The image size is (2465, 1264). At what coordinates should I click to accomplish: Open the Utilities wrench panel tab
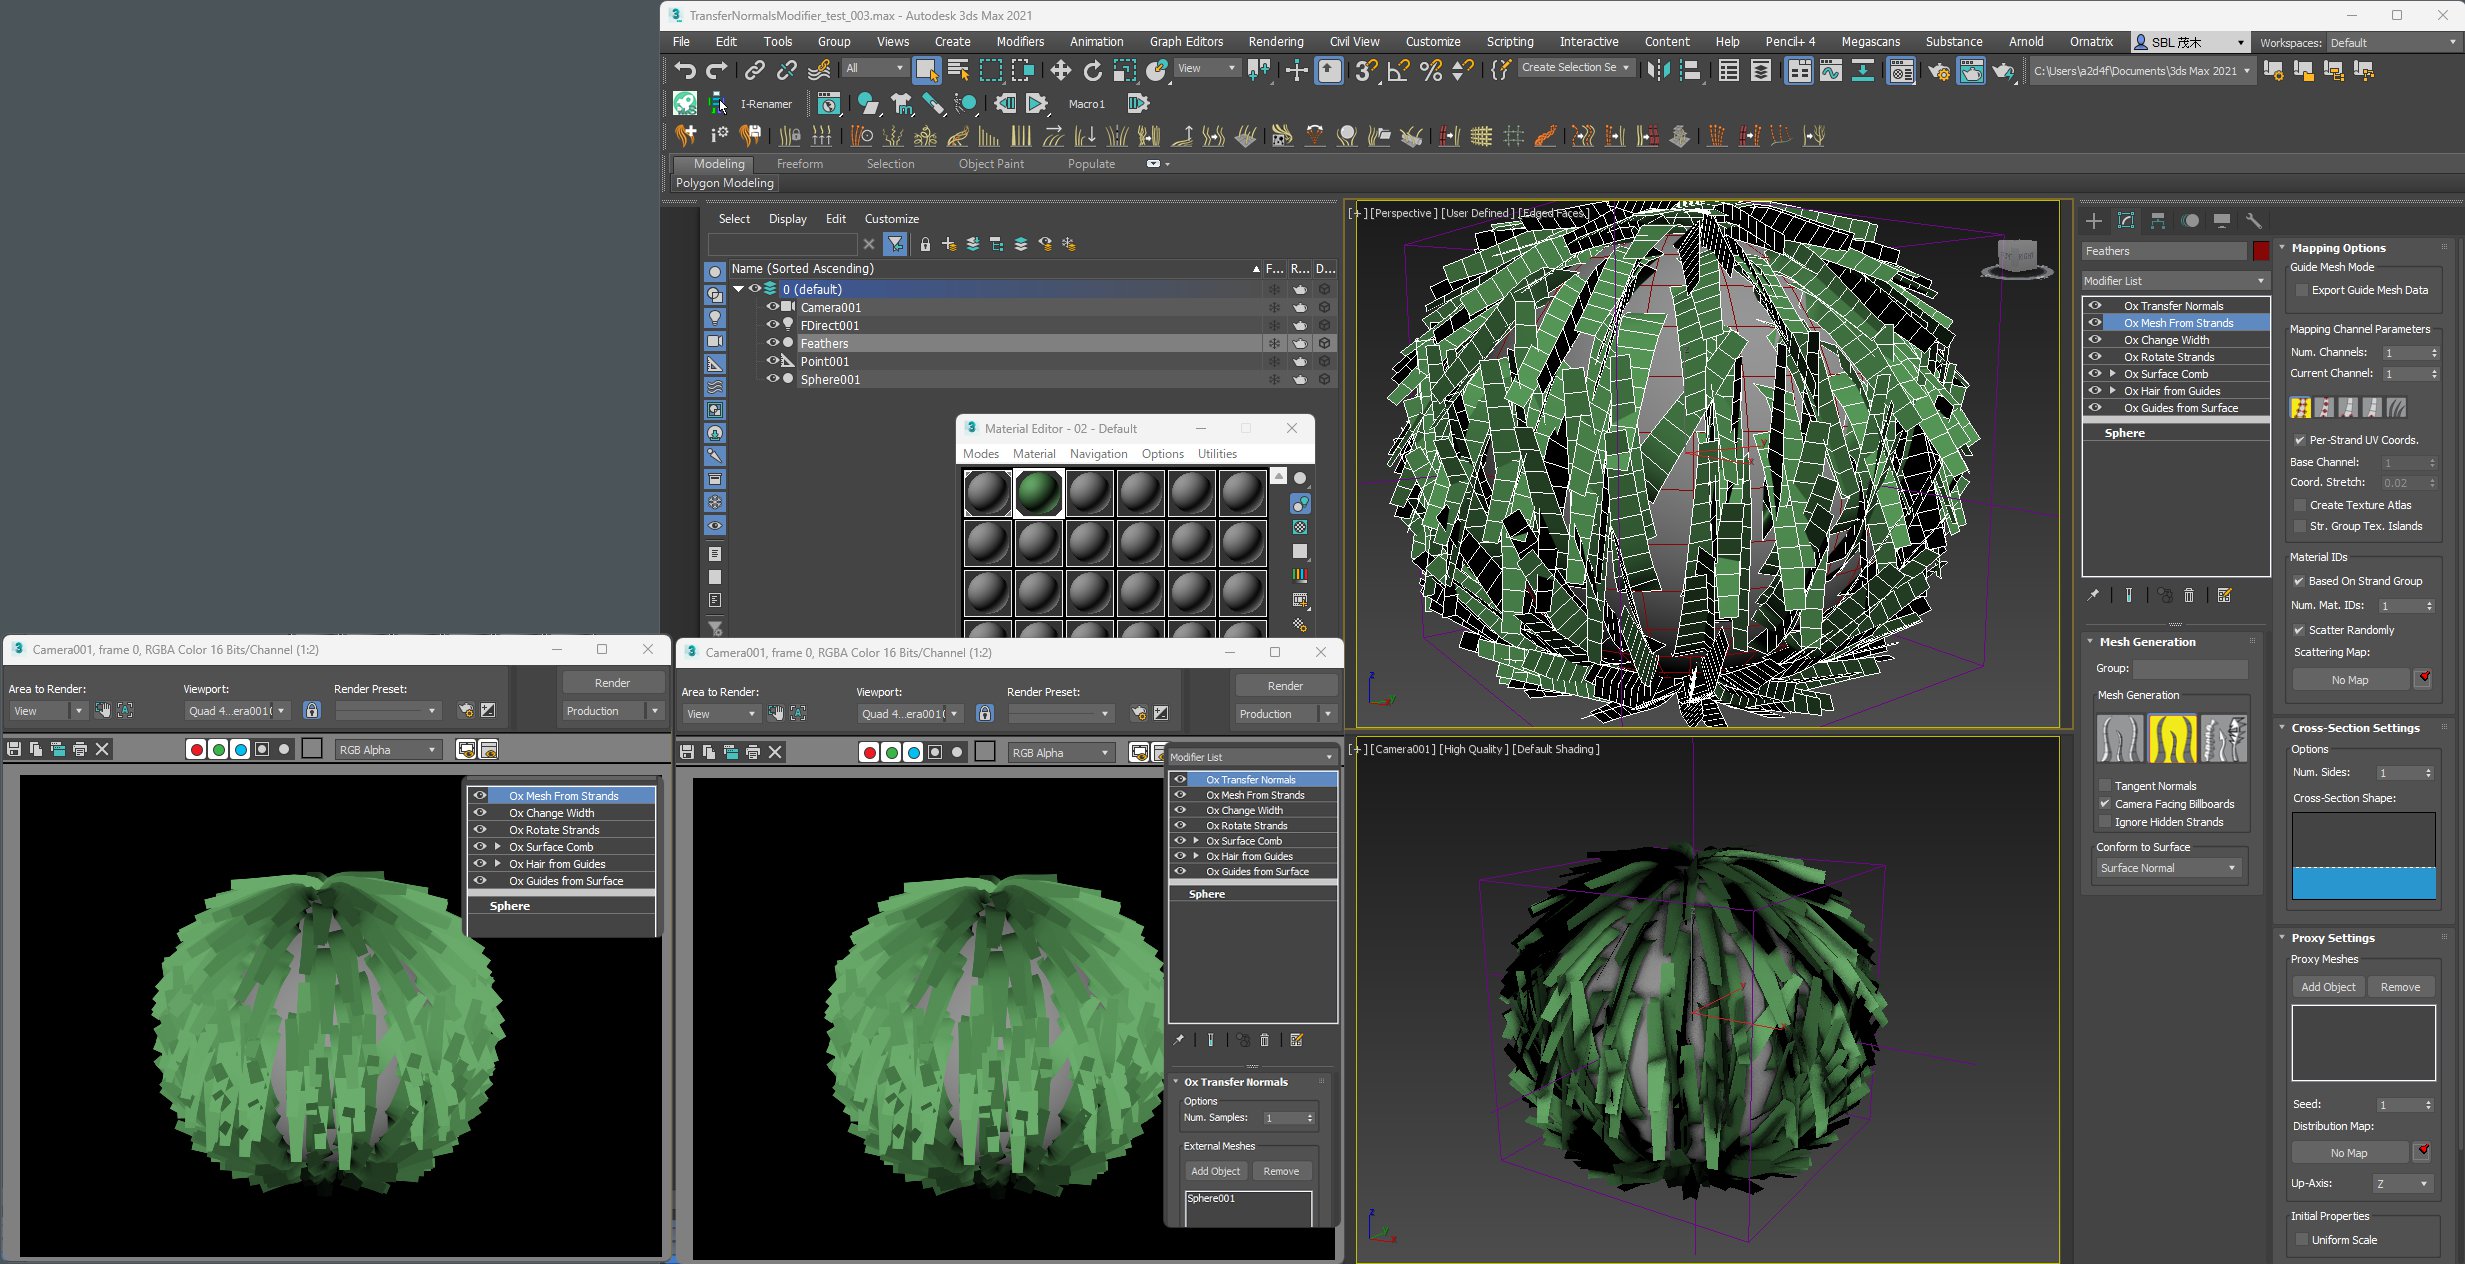click(x=2253, y=221)
